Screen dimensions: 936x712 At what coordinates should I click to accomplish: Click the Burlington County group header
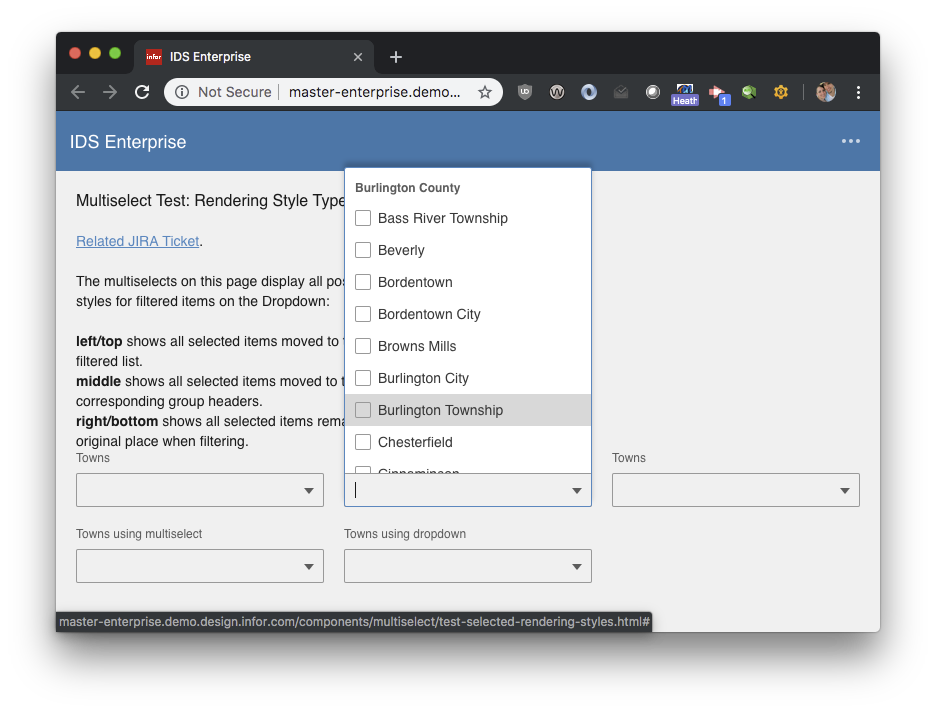pyautogui.click(x=408, y=187)
